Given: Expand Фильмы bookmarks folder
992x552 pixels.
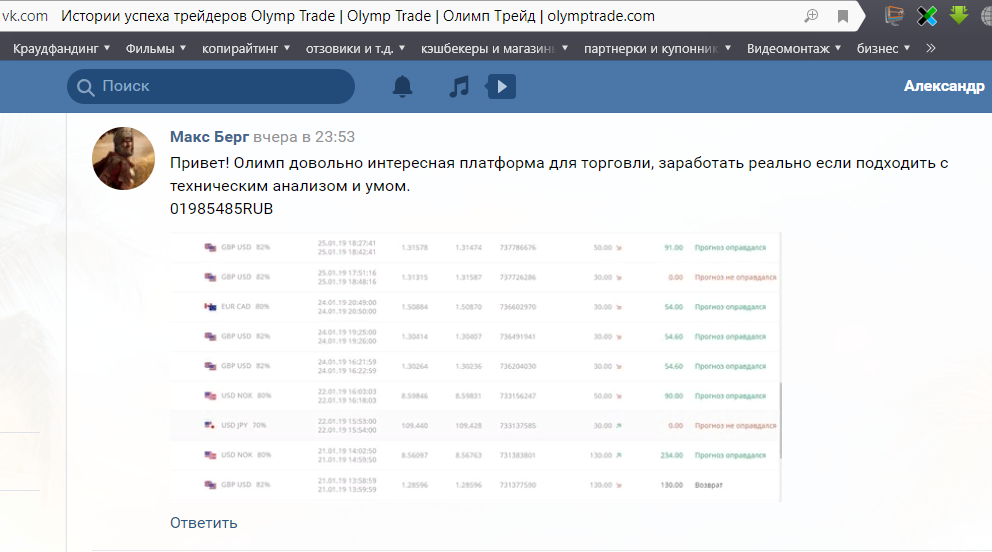Looking at the screenshot, I should 156,48.
